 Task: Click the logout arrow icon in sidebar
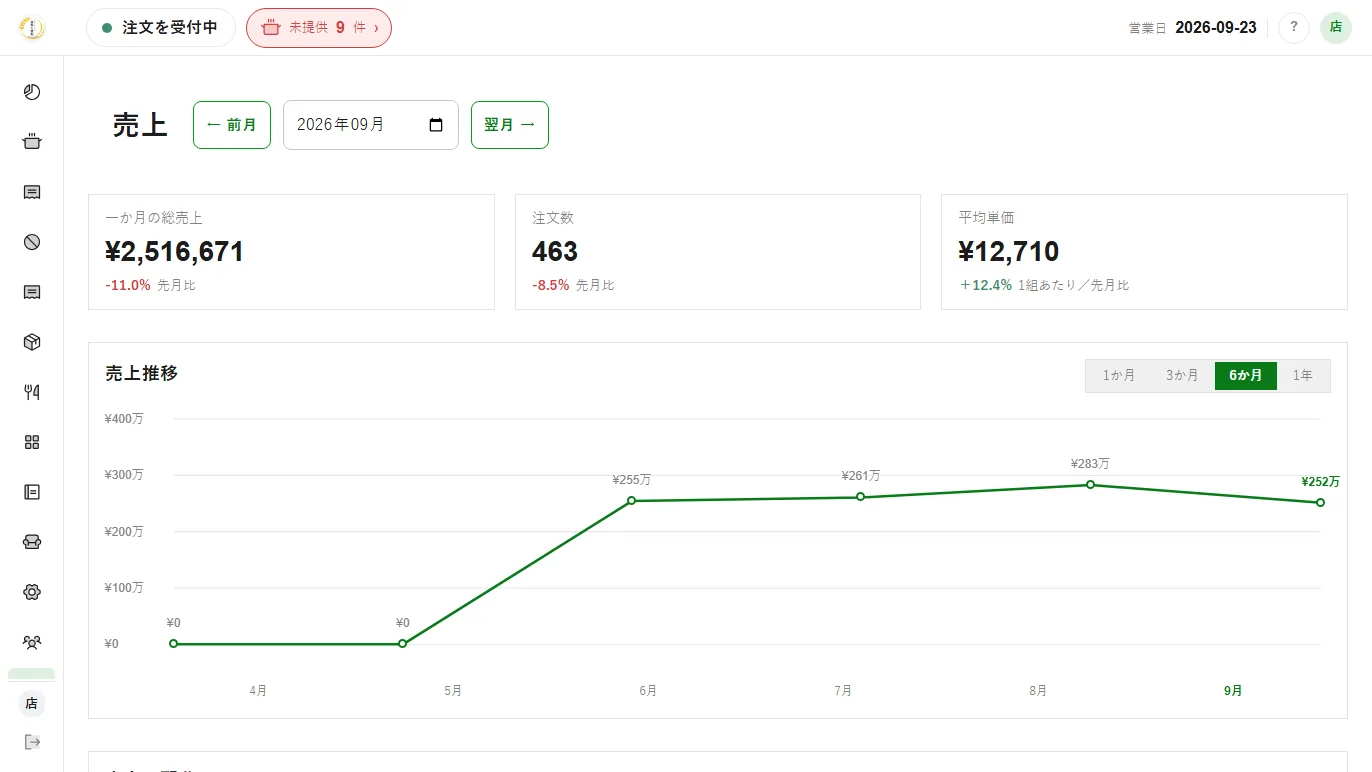(32, 741)
